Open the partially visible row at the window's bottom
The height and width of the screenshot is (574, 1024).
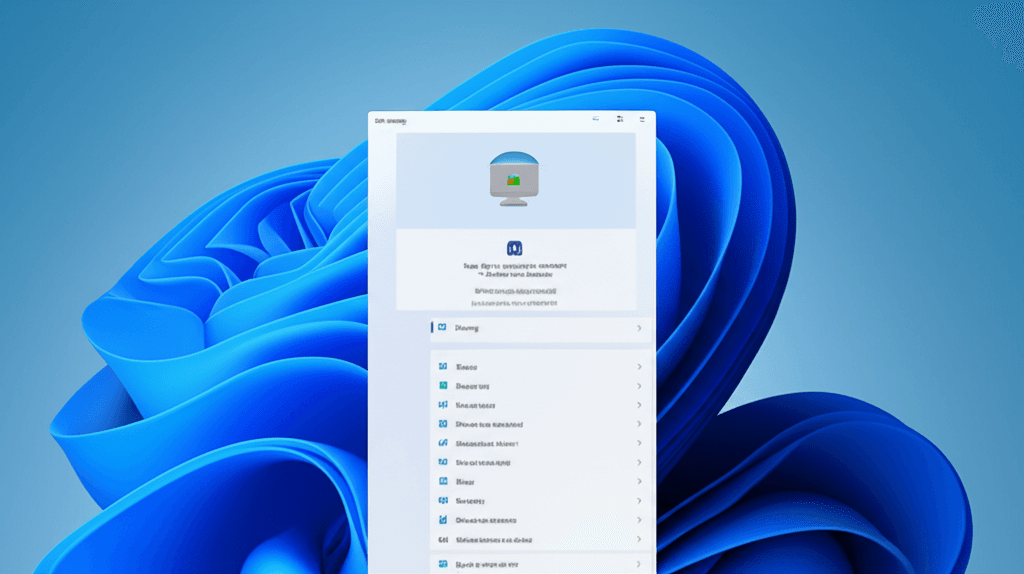pyautogui.click(x=541, y=564)
